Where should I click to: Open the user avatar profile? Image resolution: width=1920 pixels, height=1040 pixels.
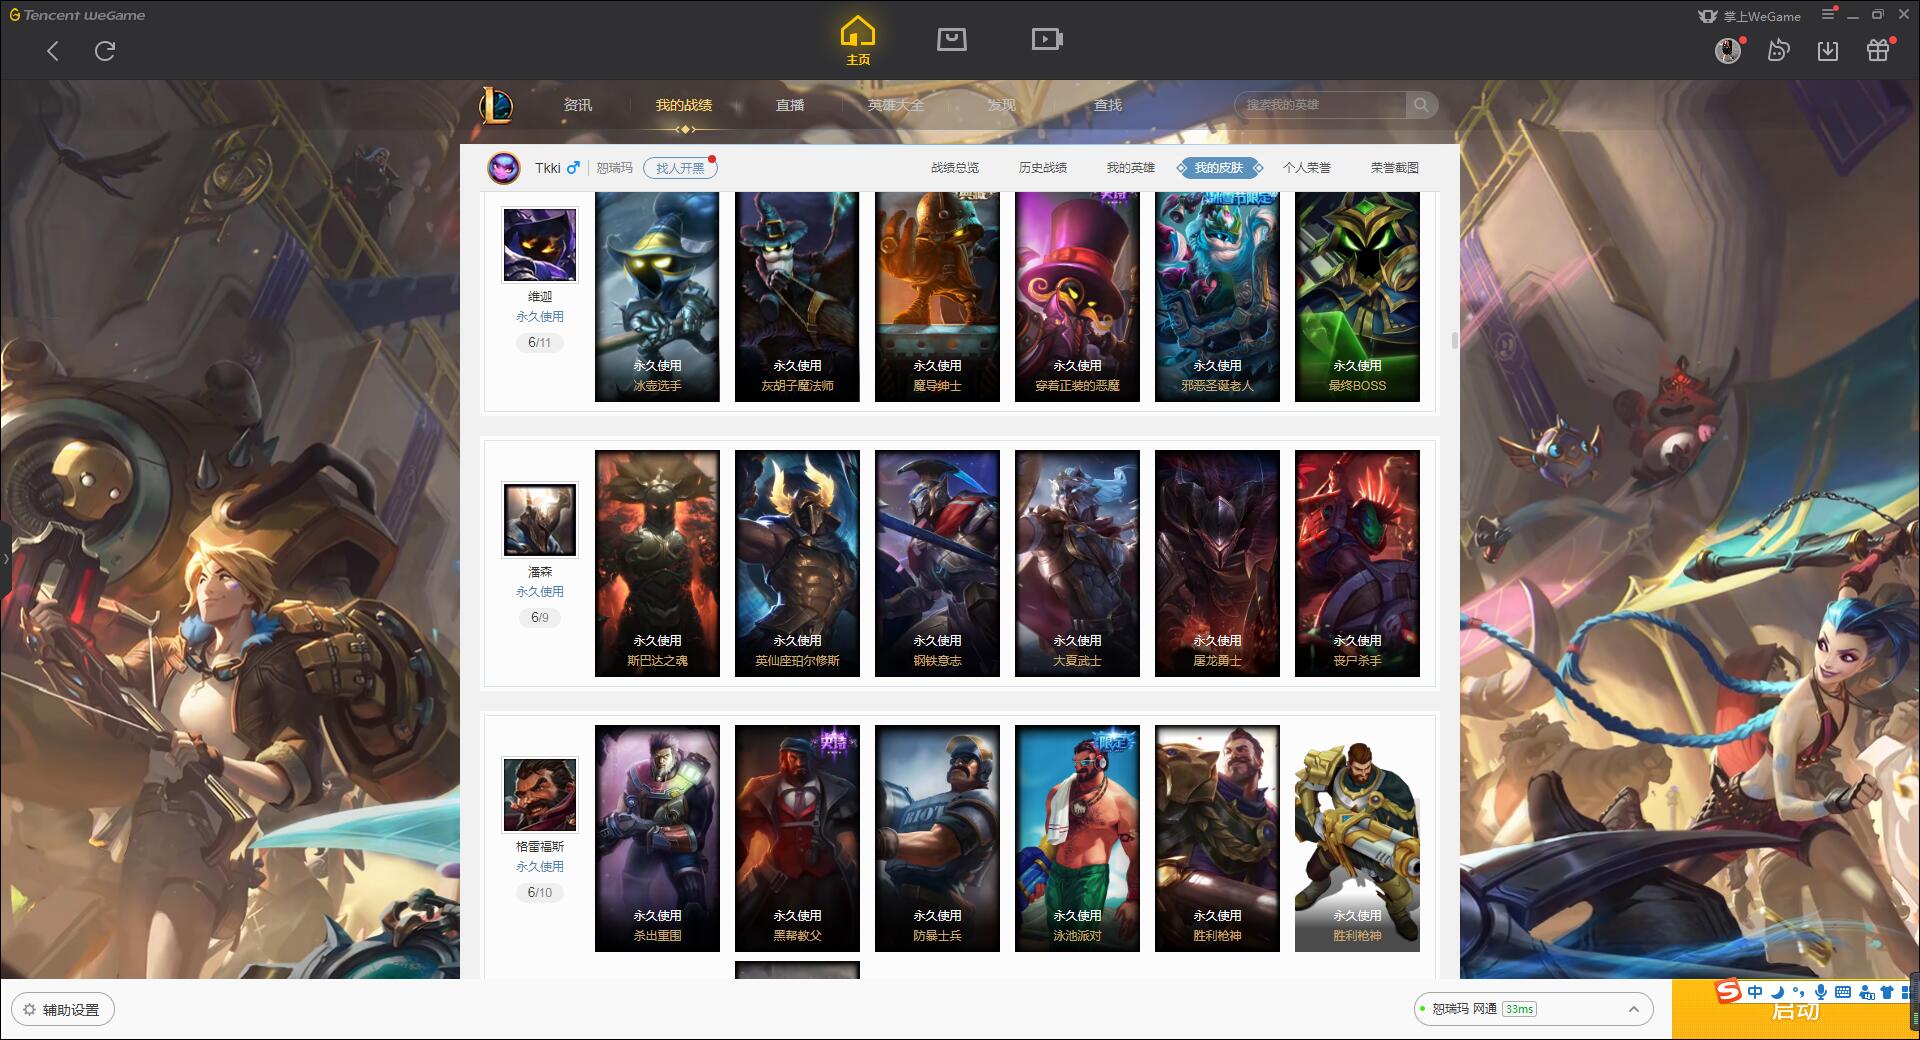pos(1727,51)
